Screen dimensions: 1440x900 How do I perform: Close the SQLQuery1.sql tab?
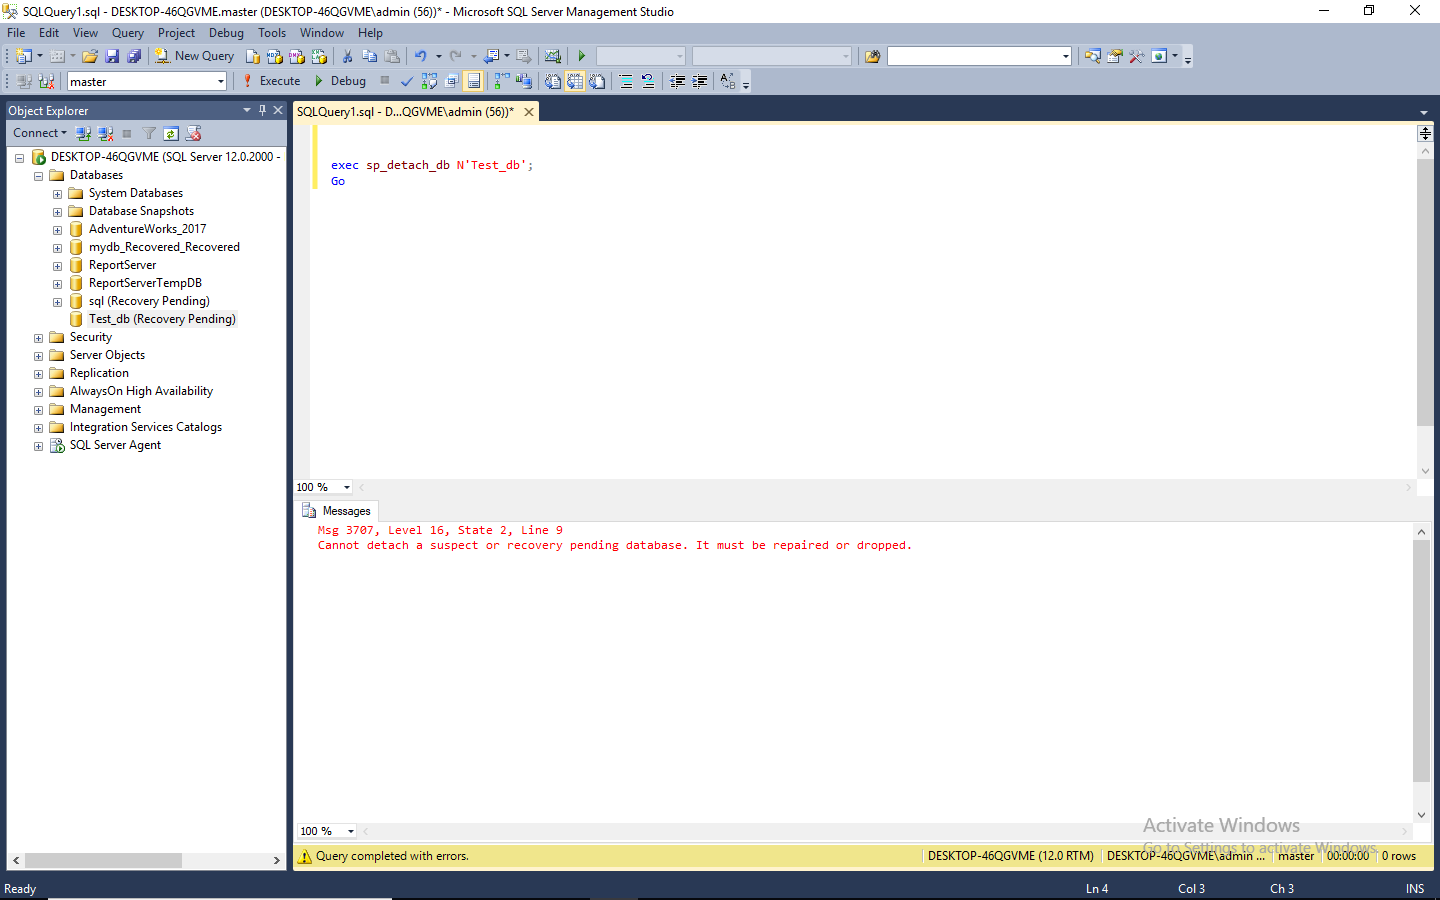[x=529, y=112]
